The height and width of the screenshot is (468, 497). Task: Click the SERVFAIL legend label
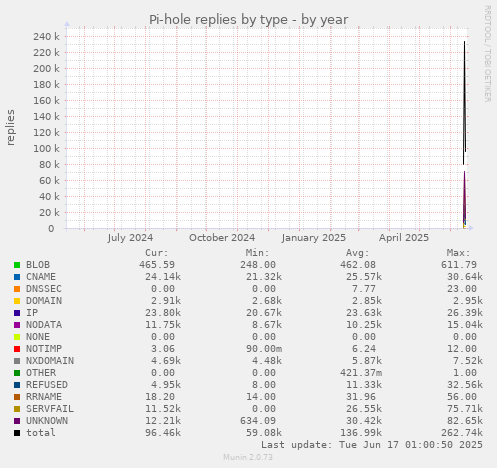tap(50, 409)
